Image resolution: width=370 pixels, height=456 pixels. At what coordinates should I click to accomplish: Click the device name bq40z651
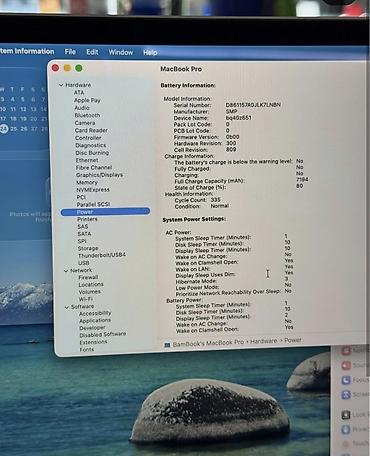point(239,118)
